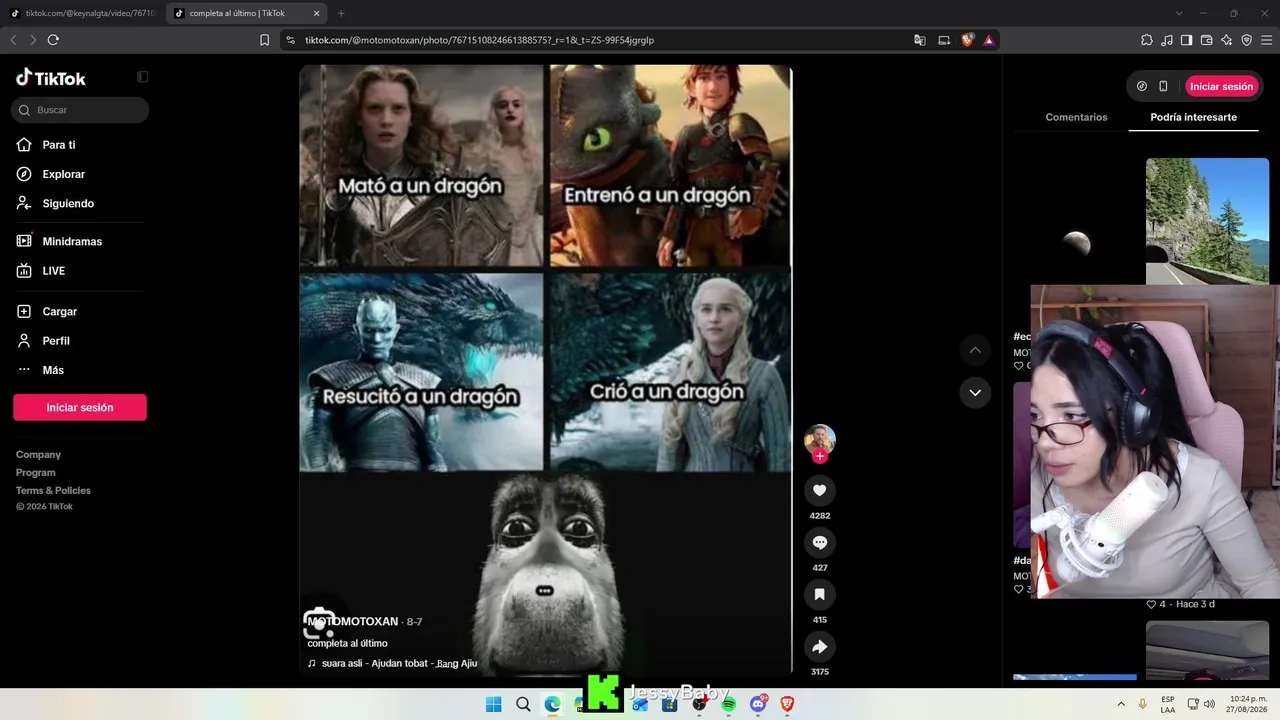Open the Brave Leo AI sparkle icon

(x=1227, y=40)
